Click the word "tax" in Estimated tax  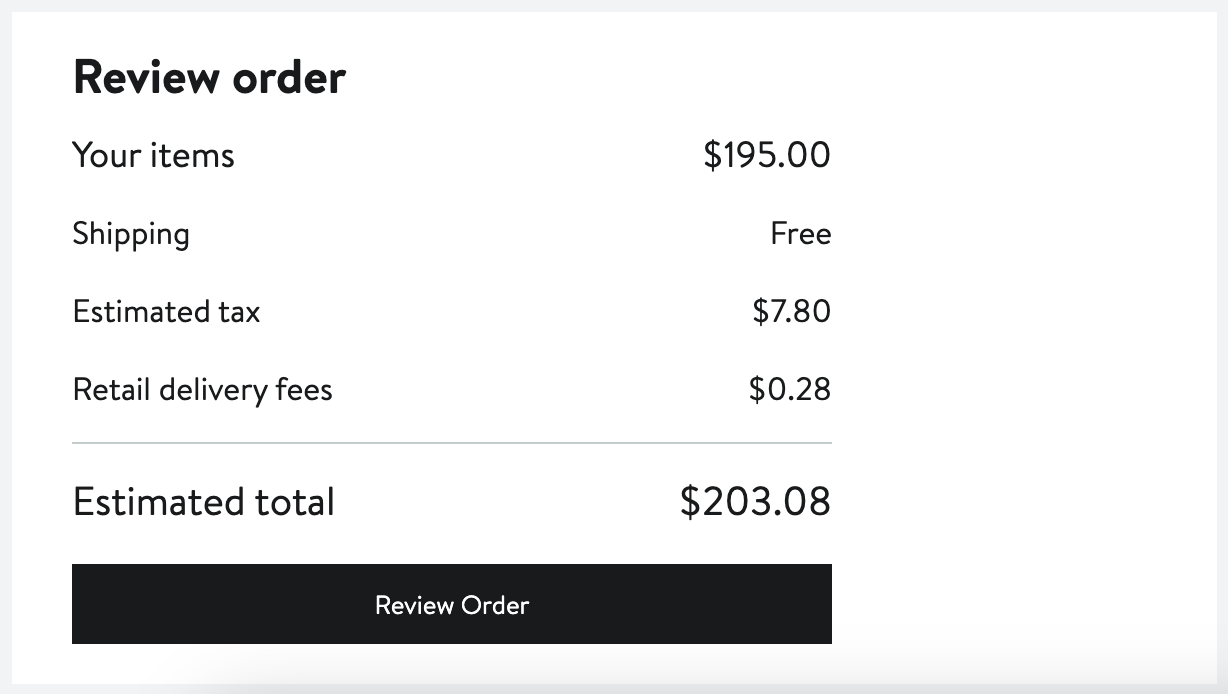pos(239,311)
